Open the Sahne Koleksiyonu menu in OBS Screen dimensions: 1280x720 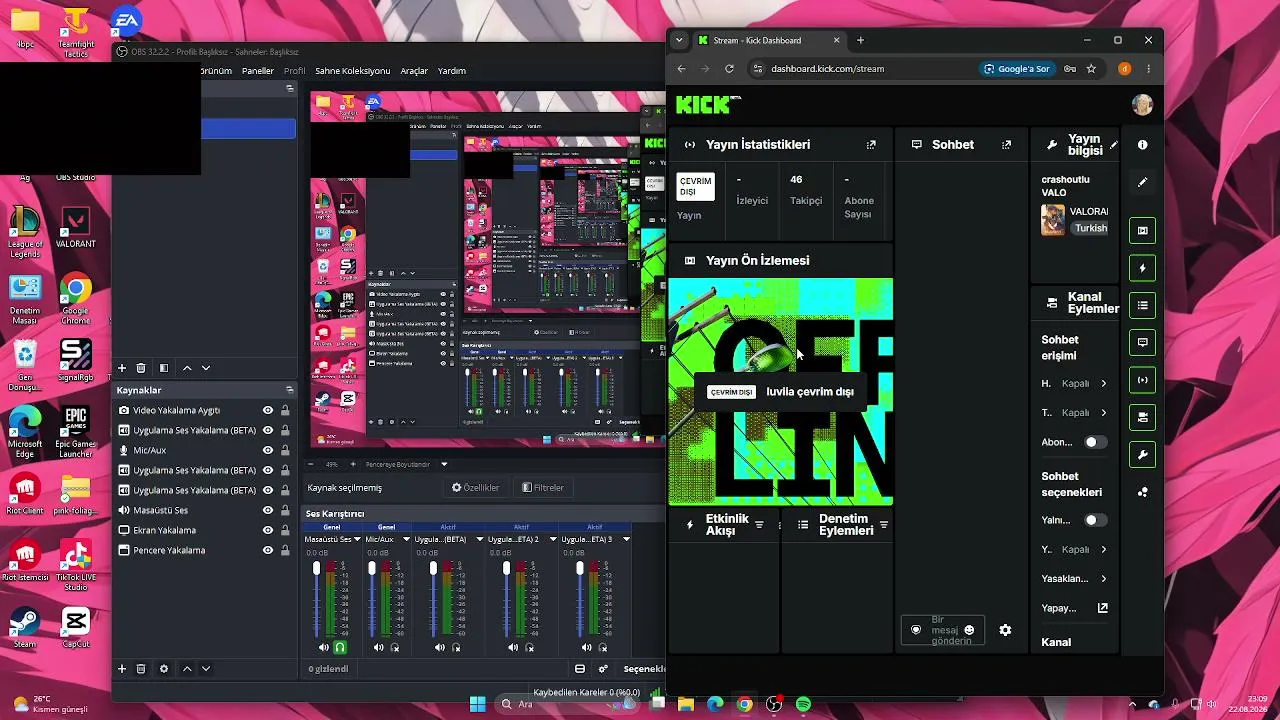coord(352,71)
